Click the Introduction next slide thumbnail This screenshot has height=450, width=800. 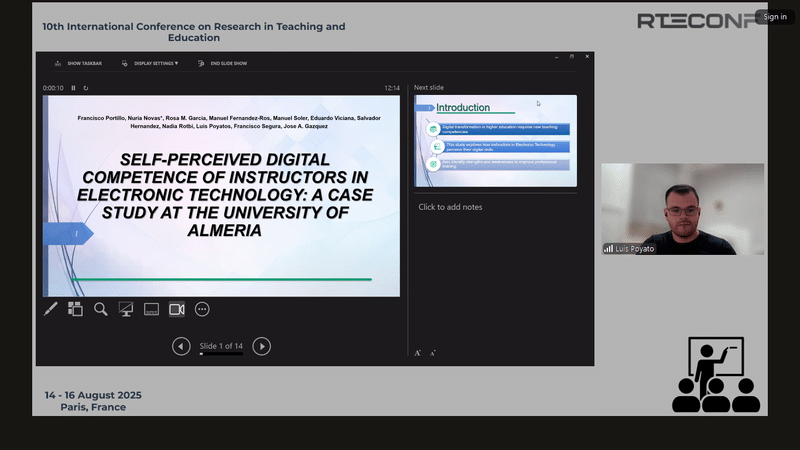[495, 140]
